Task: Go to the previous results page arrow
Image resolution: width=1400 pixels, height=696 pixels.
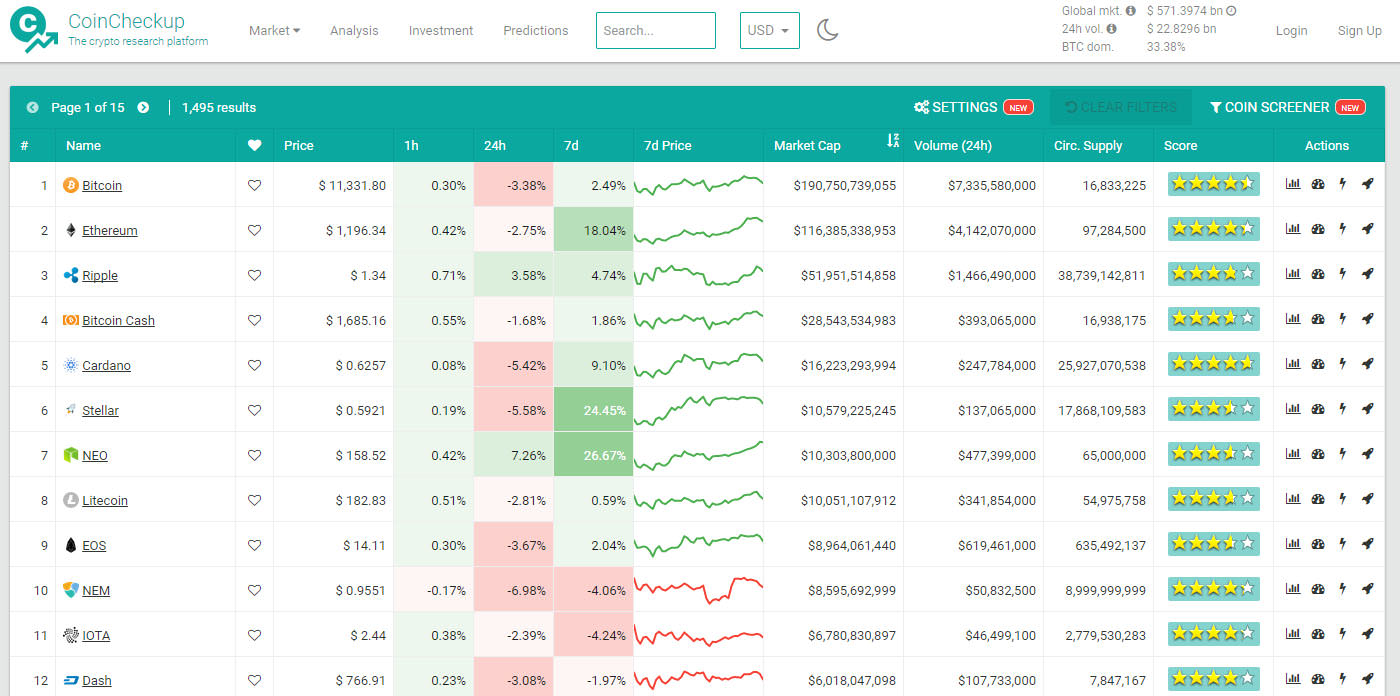Action: 33,107
